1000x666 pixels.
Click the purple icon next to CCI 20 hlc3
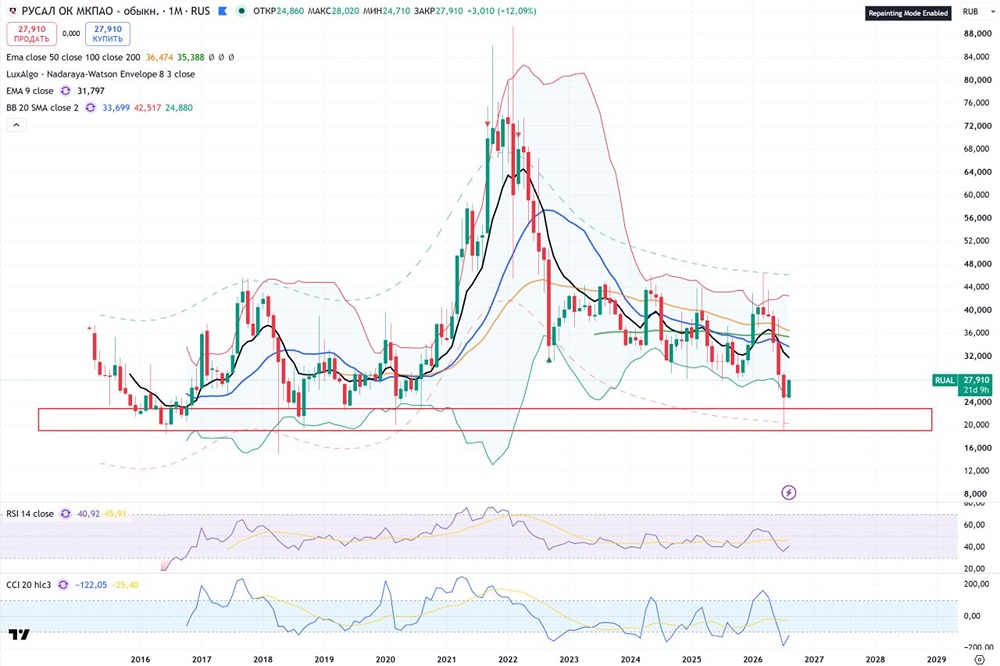coord(63,584)
